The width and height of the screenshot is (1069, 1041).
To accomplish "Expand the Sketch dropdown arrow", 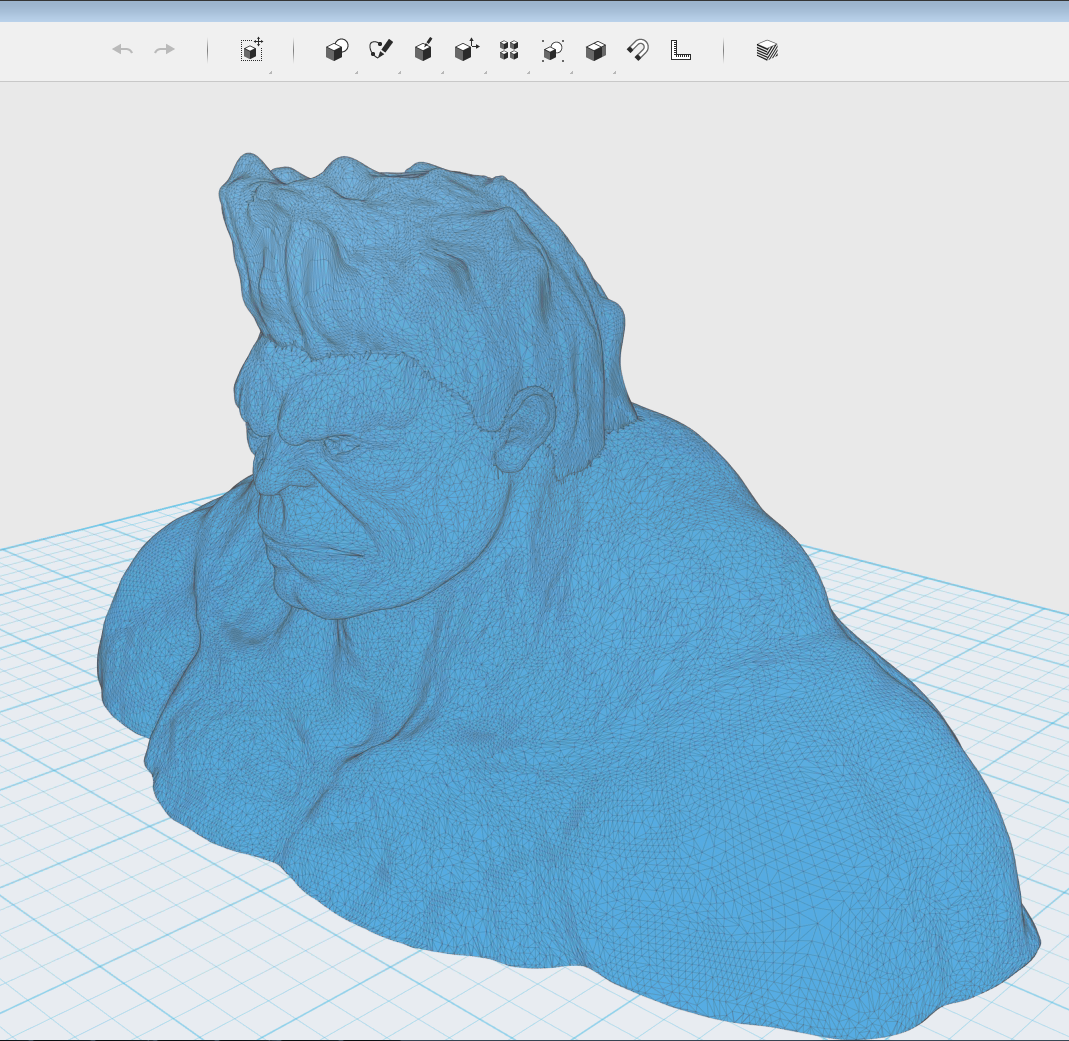I will [400, 72].
